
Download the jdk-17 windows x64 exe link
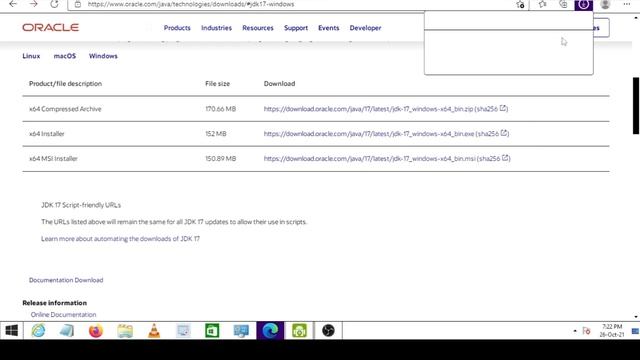369,134
